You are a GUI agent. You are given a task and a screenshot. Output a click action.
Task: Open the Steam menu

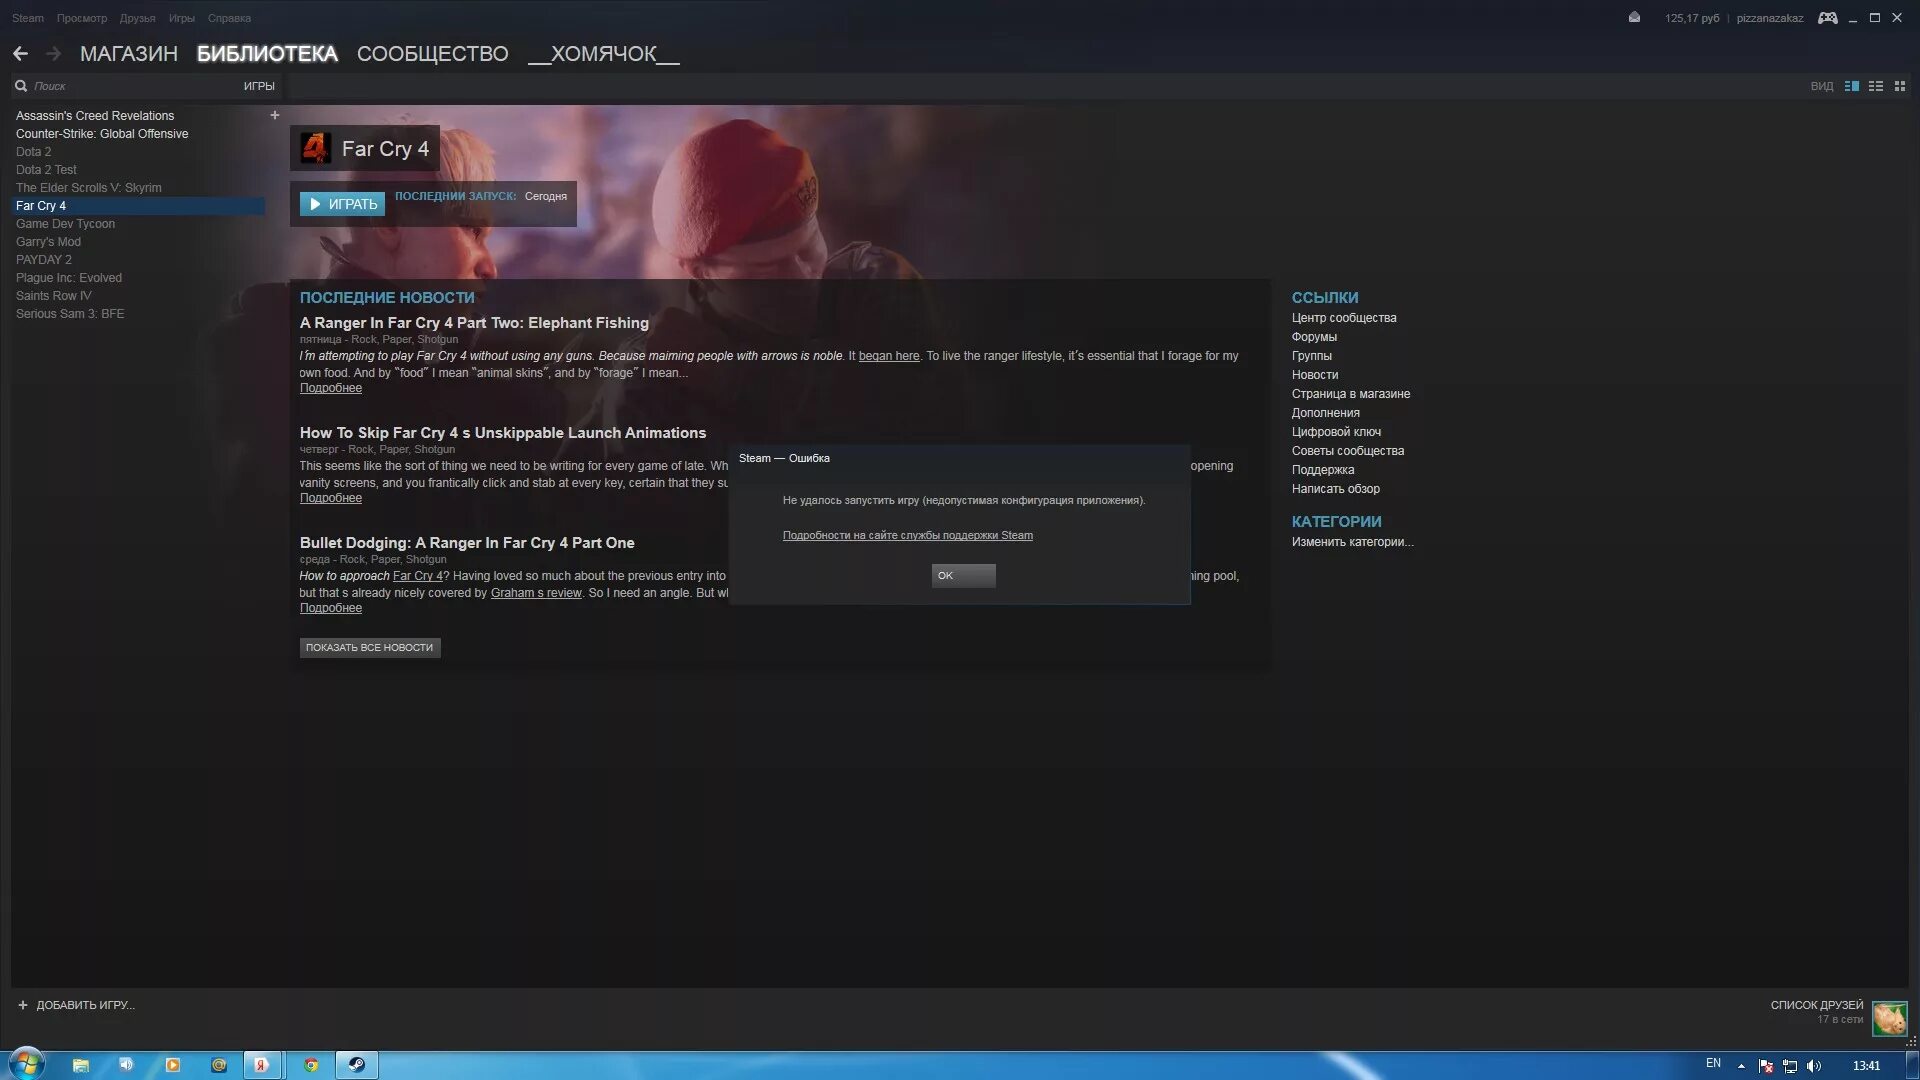(28, 18)
